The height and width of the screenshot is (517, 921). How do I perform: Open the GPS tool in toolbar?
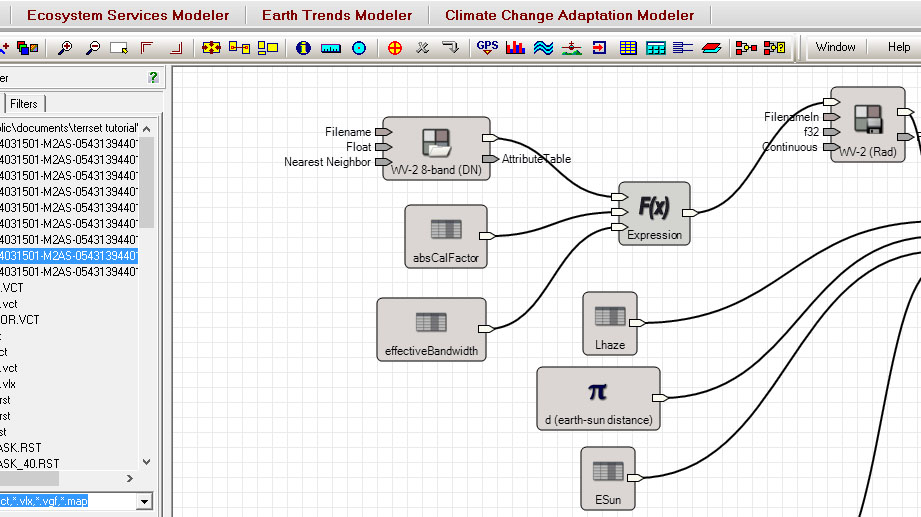point(487,47)
